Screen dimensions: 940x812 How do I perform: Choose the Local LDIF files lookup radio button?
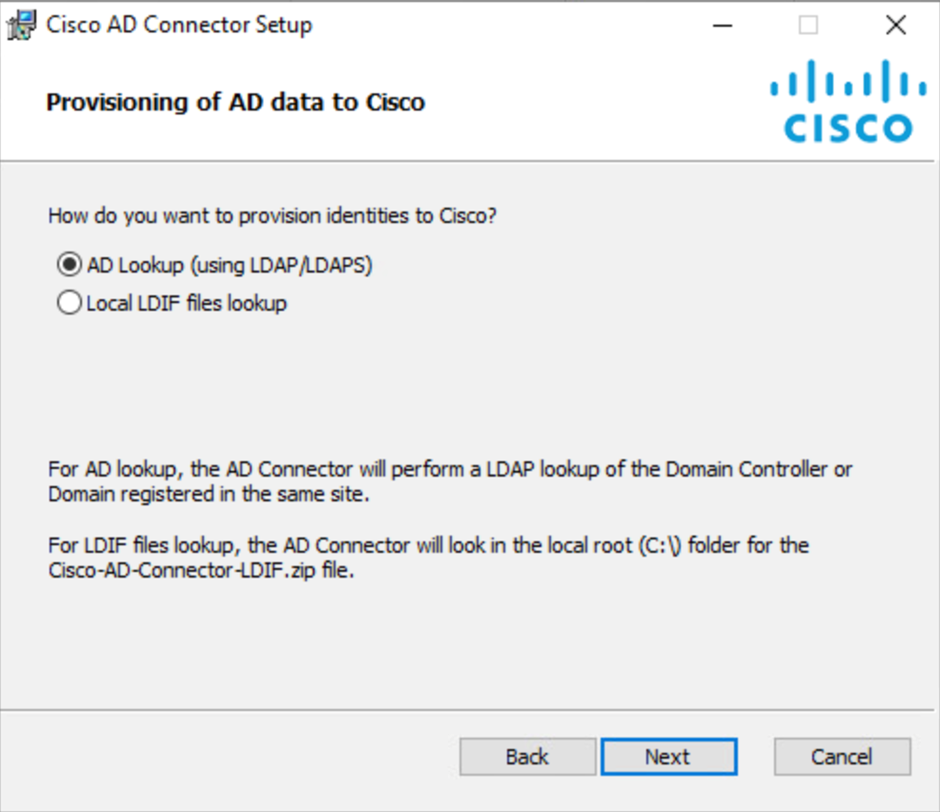[x=70, y=303]
